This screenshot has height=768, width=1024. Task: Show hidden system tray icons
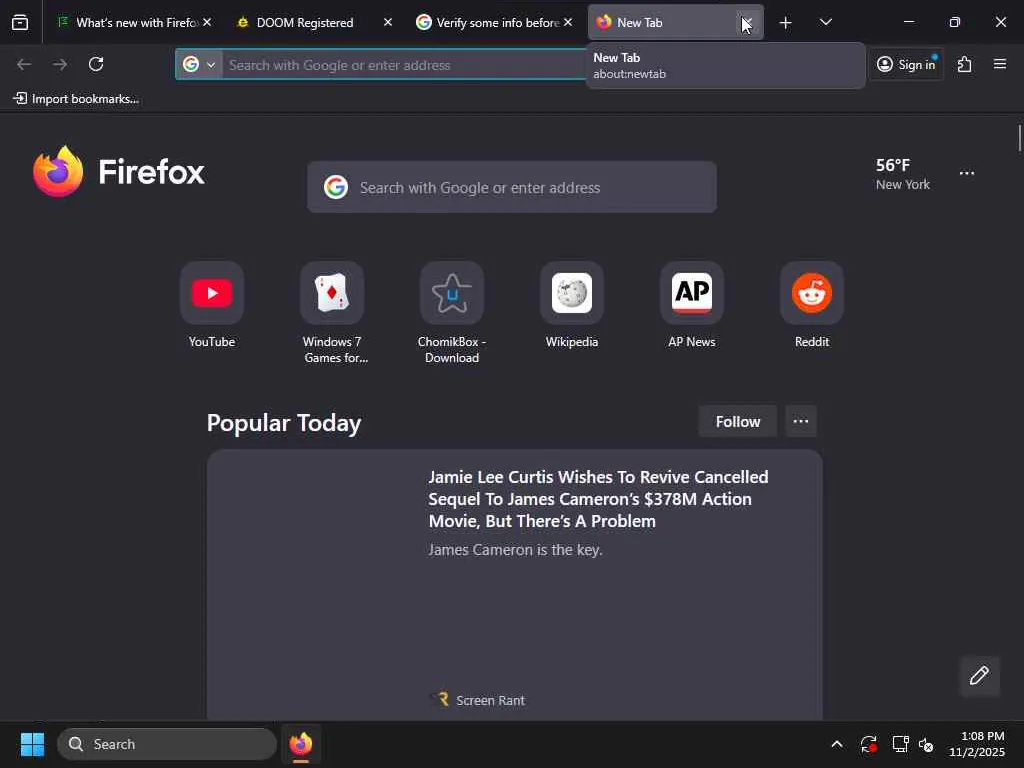[x=837, y=744]
